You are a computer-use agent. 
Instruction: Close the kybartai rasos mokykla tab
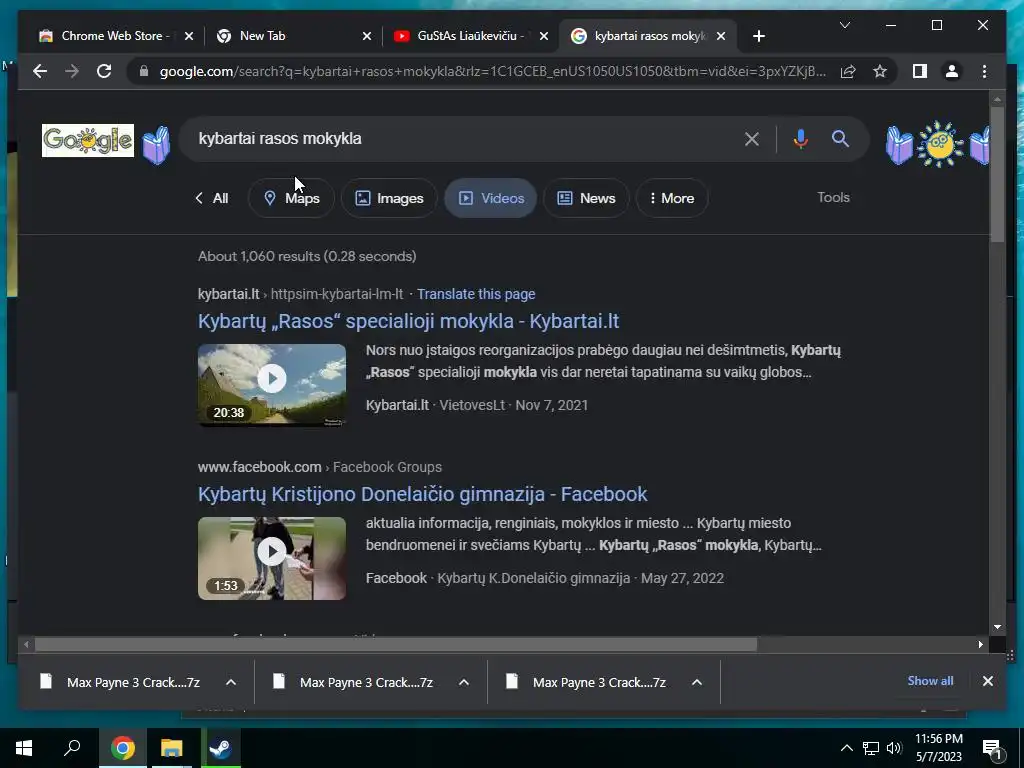721,36
